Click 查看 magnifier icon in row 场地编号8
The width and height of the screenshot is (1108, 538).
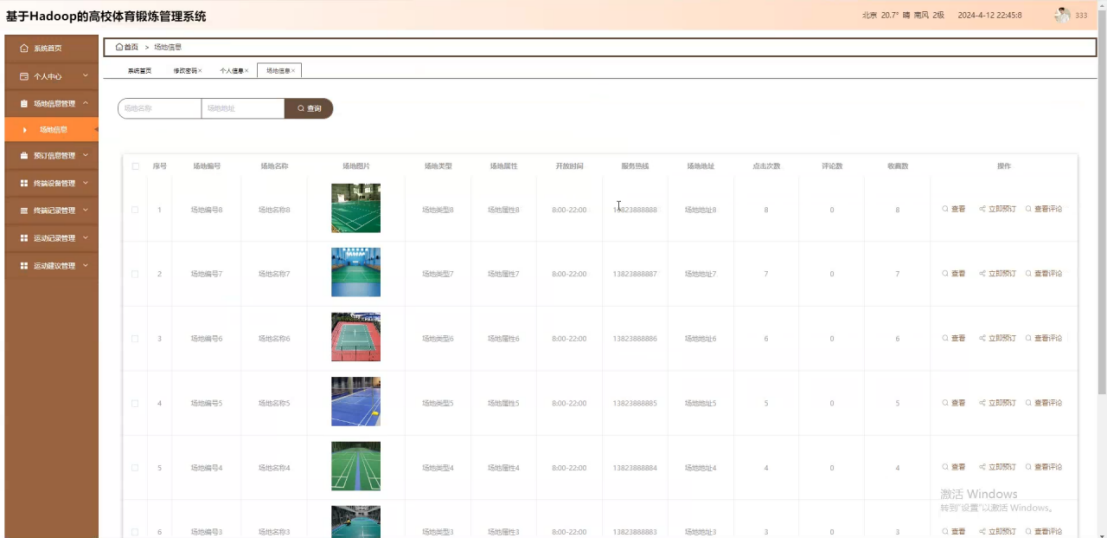click(x=945, y=209)
